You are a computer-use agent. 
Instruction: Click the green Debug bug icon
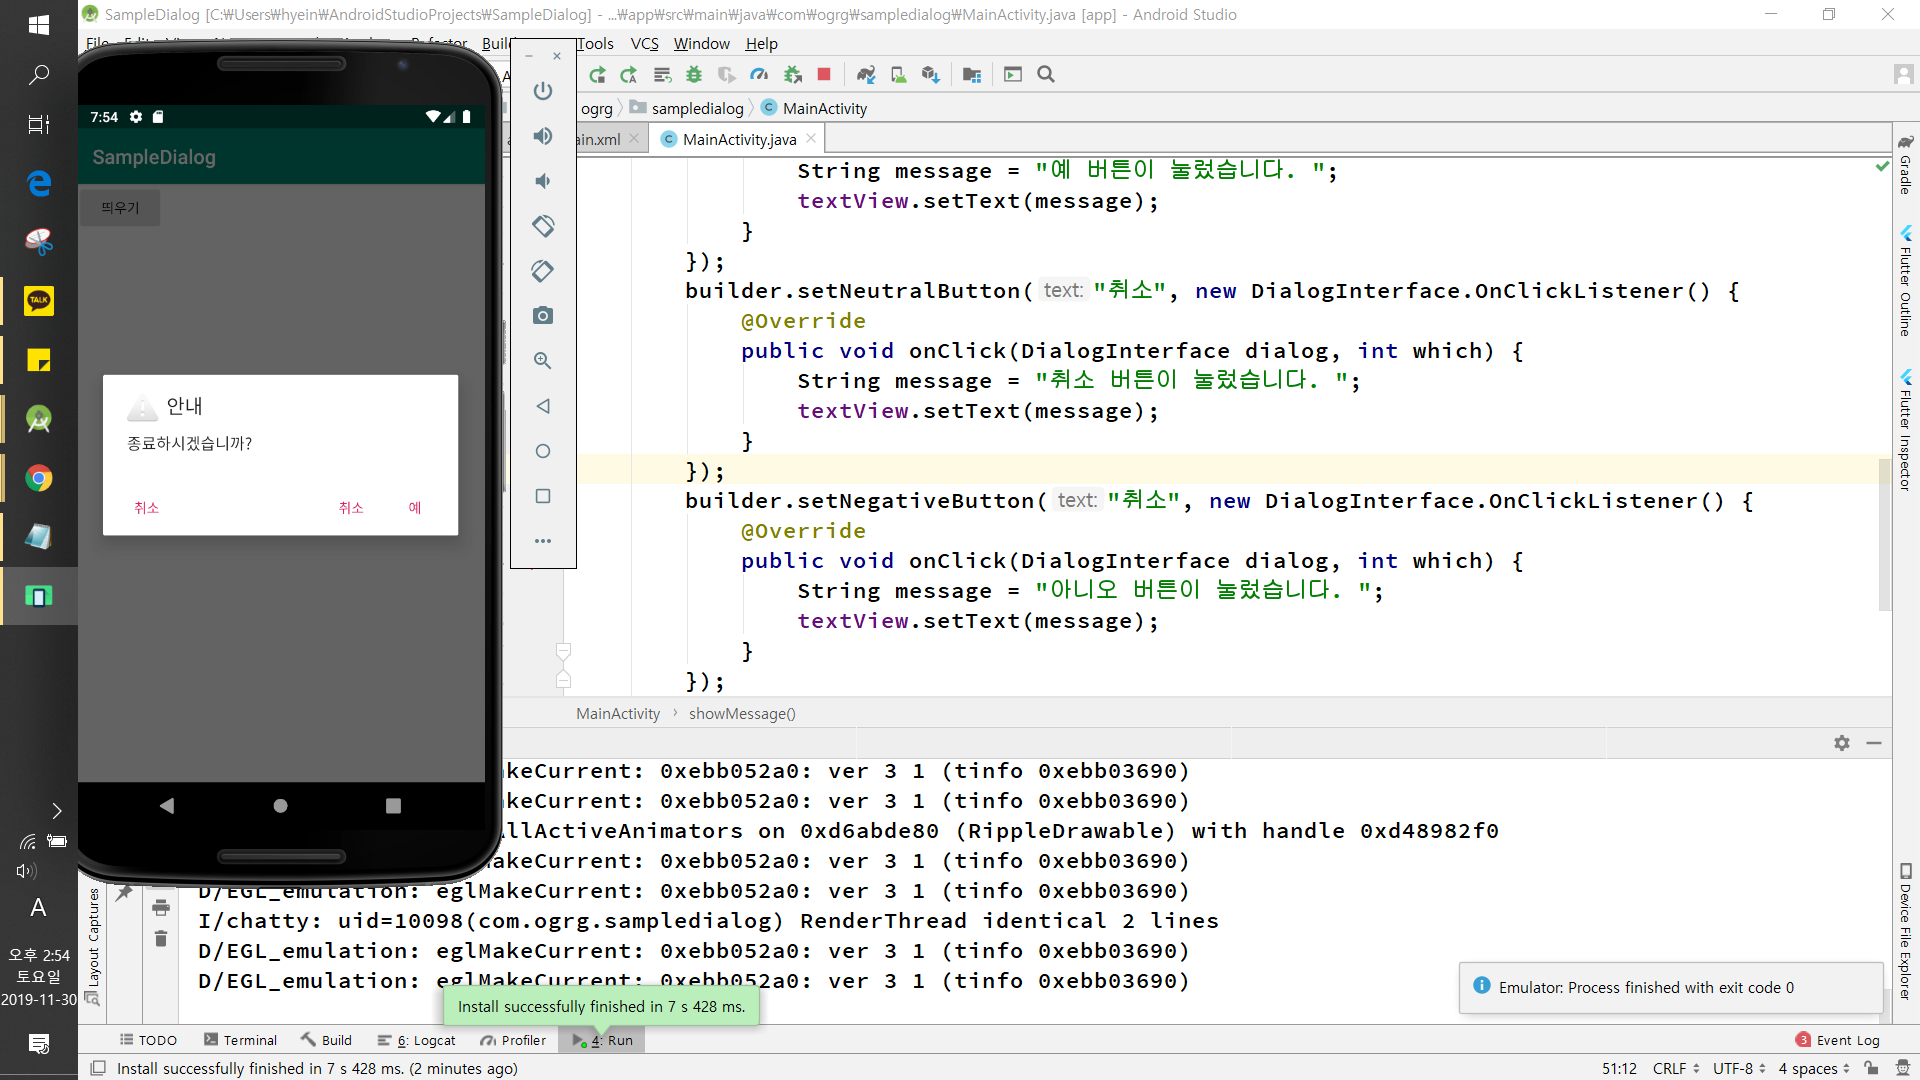click(x=694, y=74)
